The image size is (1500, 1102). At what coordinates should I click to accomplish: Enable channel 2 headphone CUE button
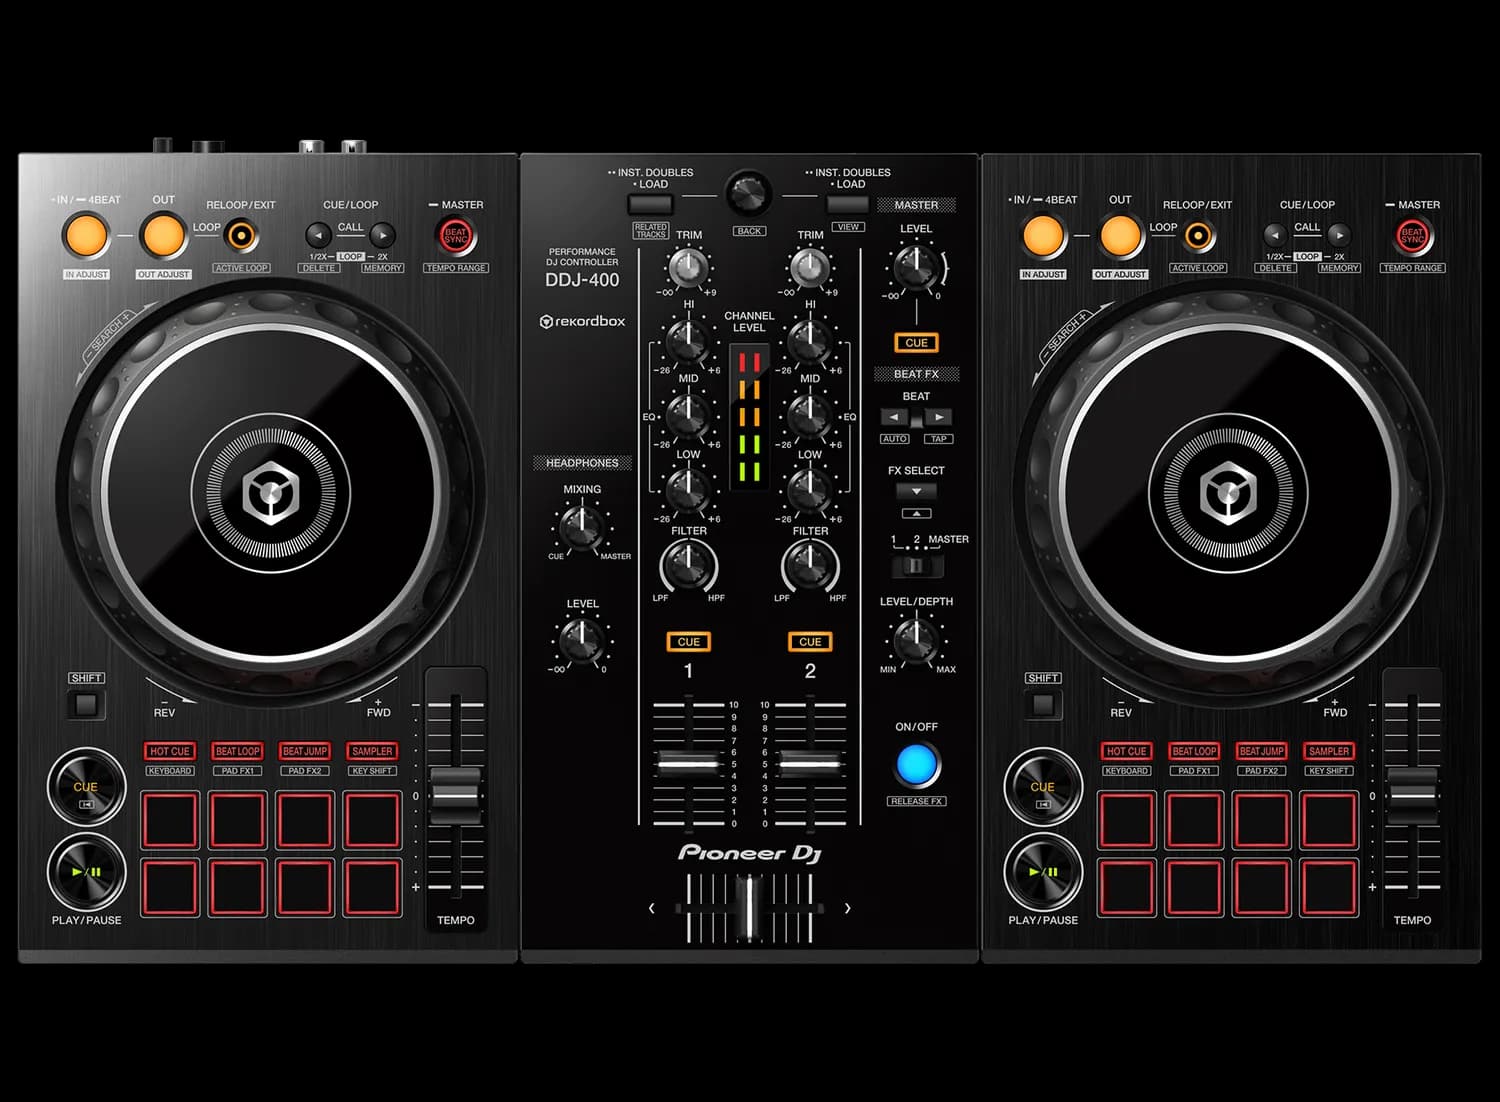coord(810,642)
